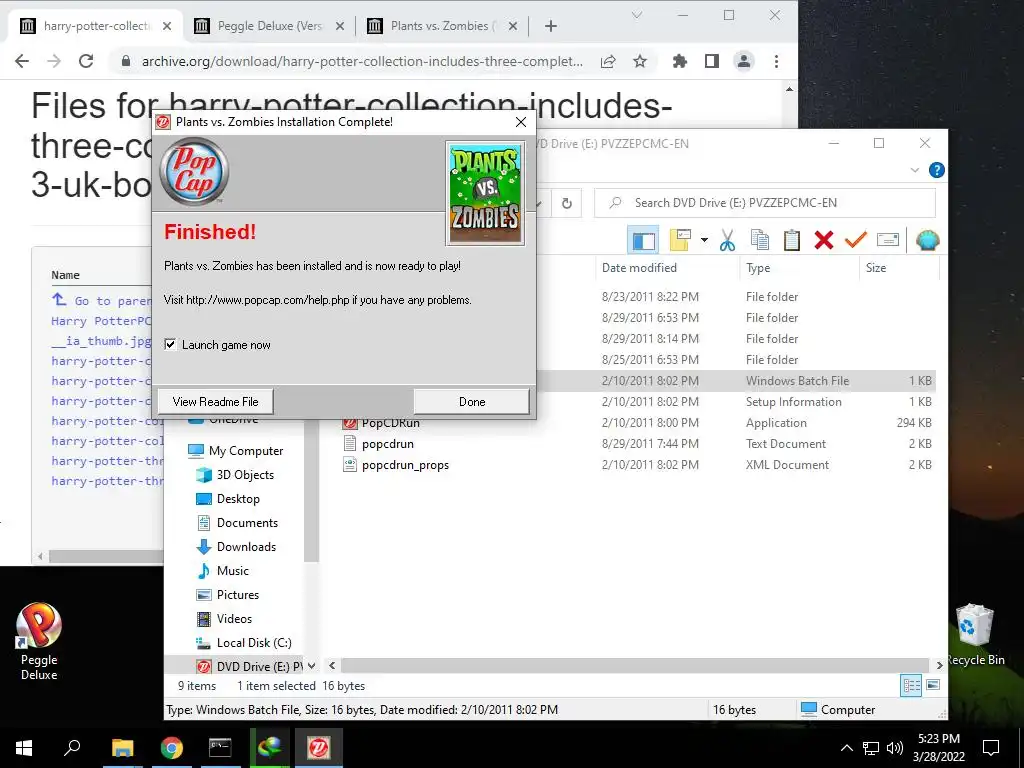Click the Cut scissors icon
The height and width of the screenshot is (768, 1024).
(727, 240)
